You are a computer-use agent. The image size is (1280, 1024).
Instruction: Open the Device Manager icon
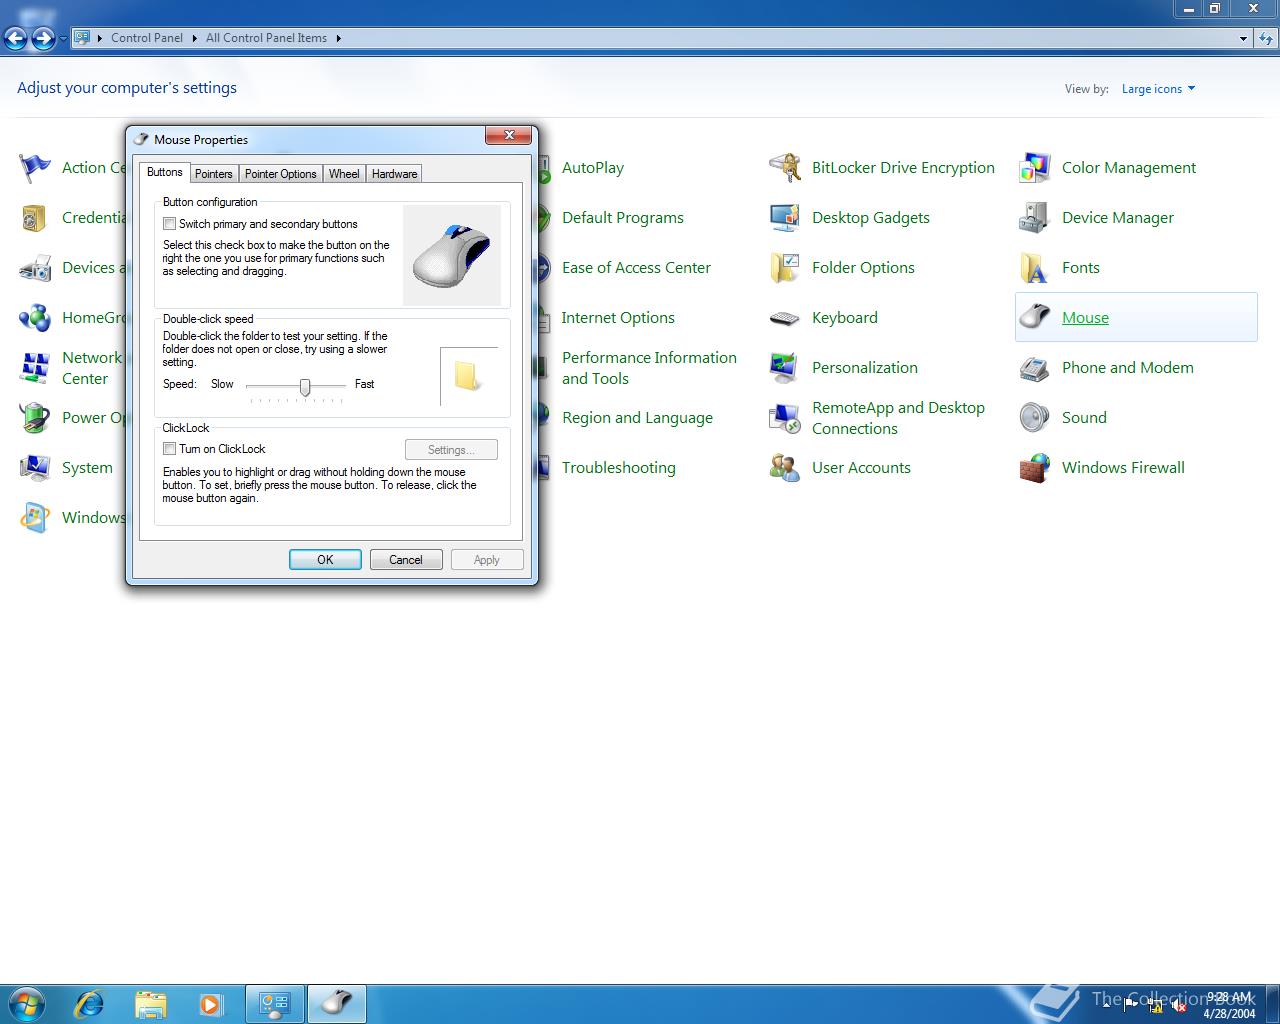pos(1035,218)
